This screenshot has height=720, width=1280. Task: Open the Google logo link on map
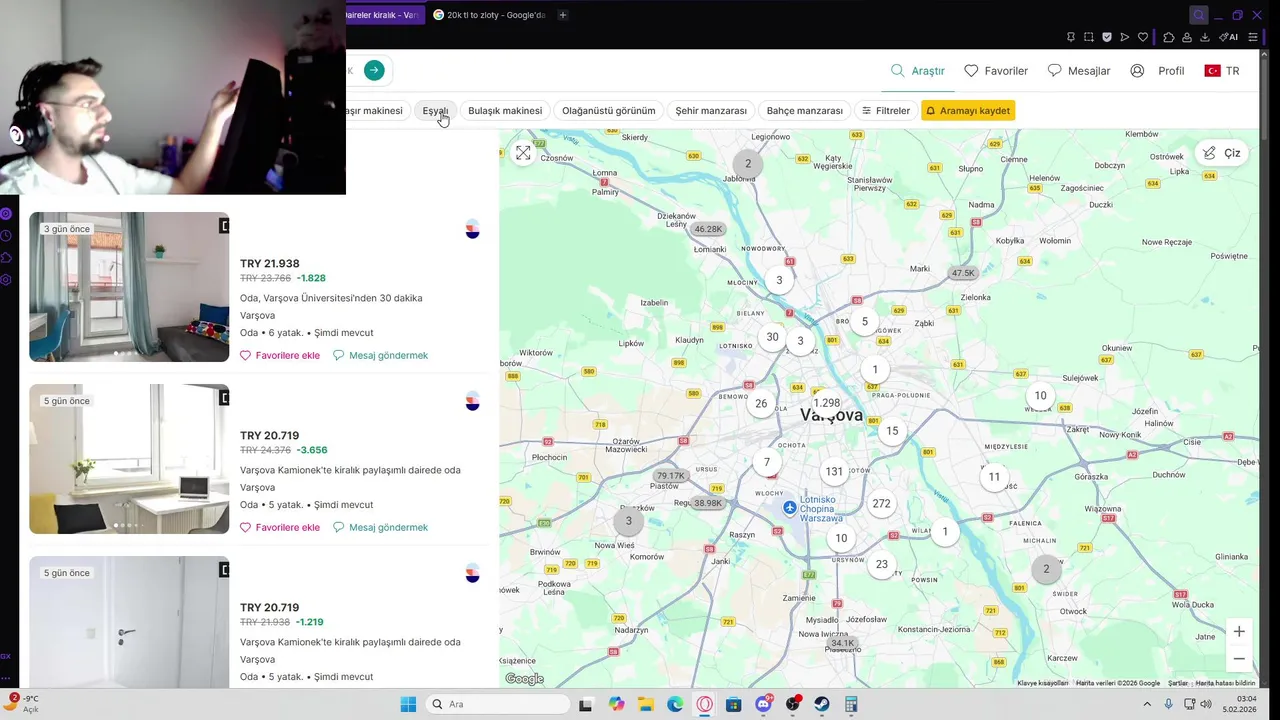coord(524,679)
